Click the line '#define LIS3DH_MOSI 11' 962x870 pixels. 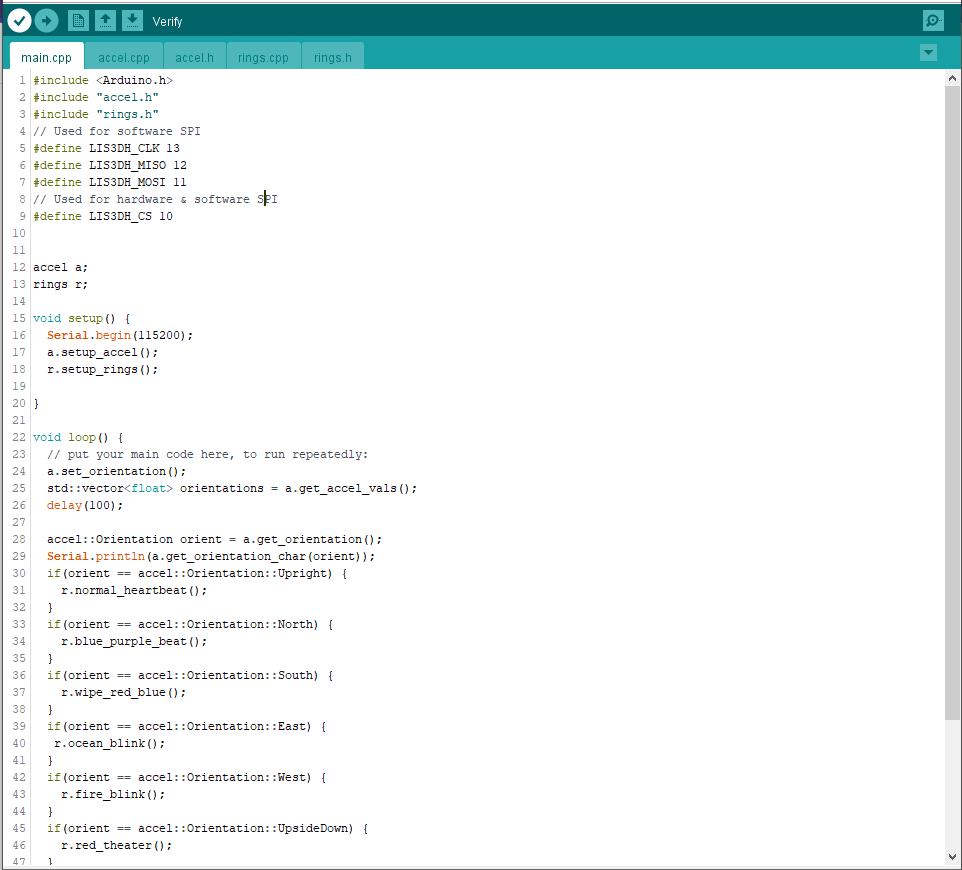[x=110, y=183]
